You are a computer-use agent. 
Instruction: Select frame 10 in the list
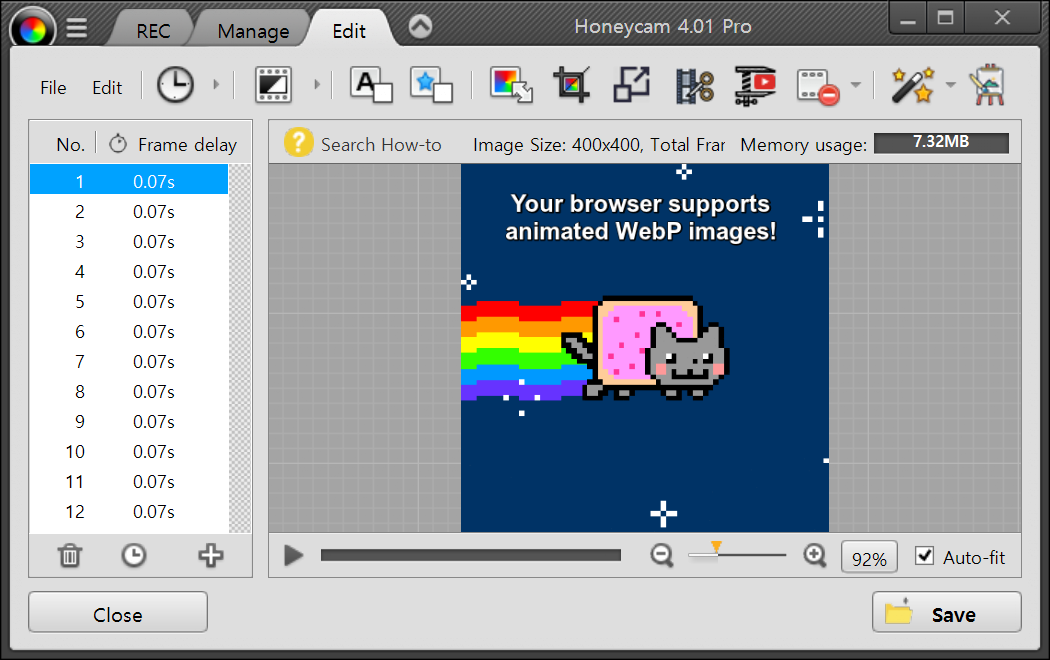129,452
